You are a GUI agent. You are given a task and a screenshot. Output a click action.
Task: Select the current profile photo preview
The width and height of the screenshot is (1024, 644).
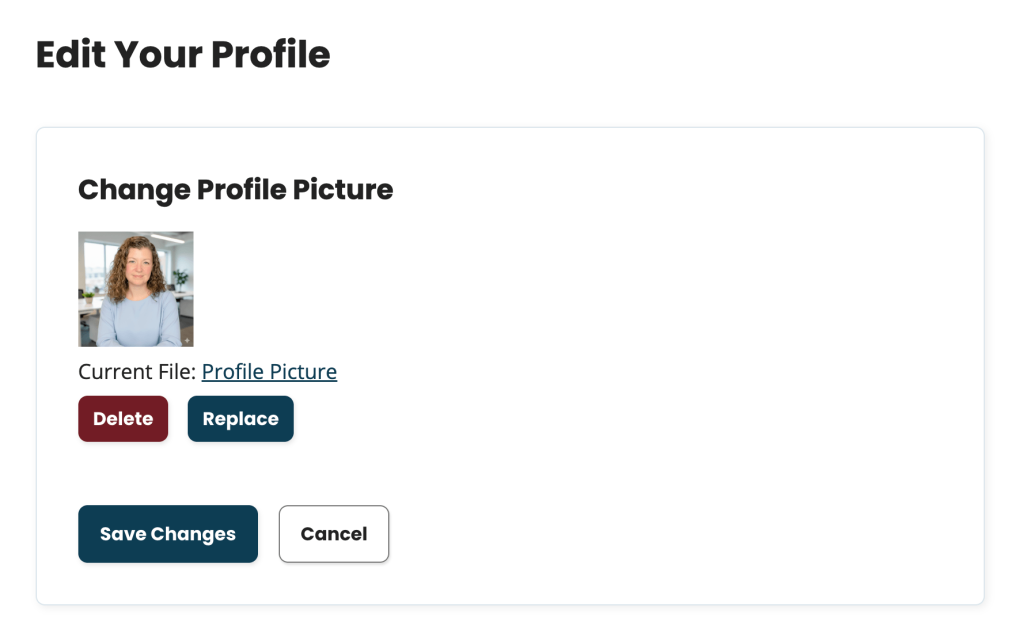coord(136,289)
